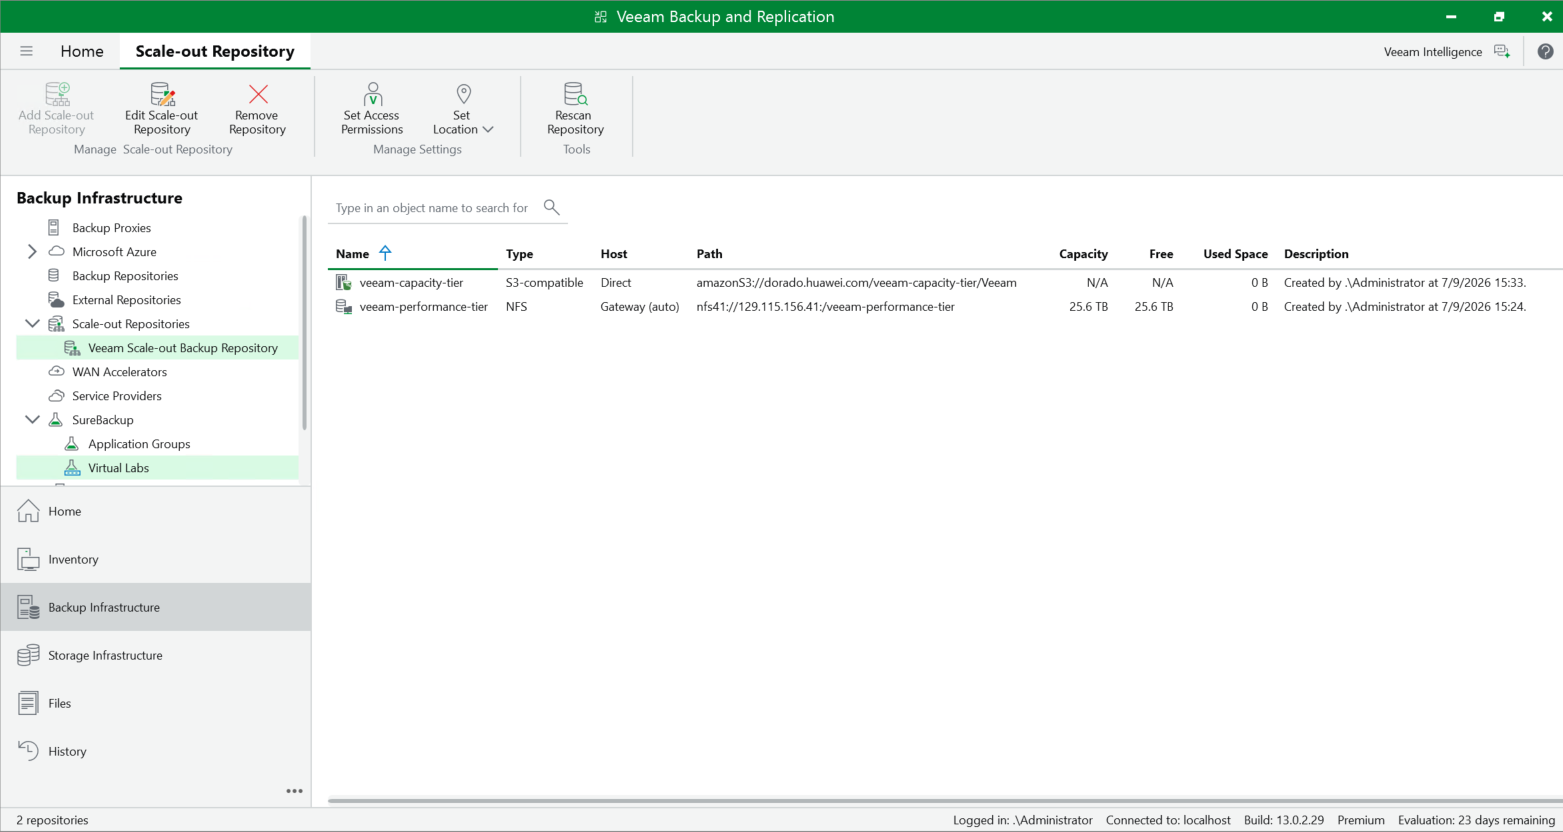Show more navigation options via ellipsis

coord(294,791)
